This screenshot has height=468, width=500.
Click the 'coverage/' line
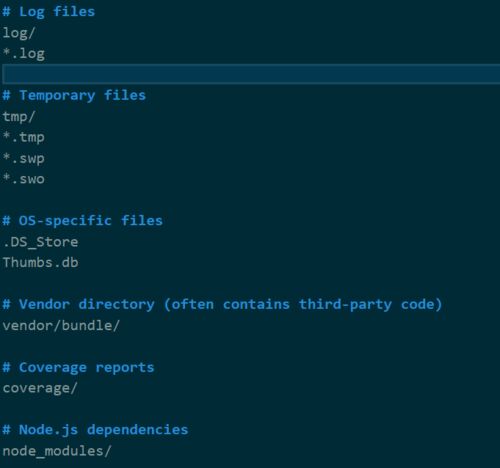coord(40,388)
